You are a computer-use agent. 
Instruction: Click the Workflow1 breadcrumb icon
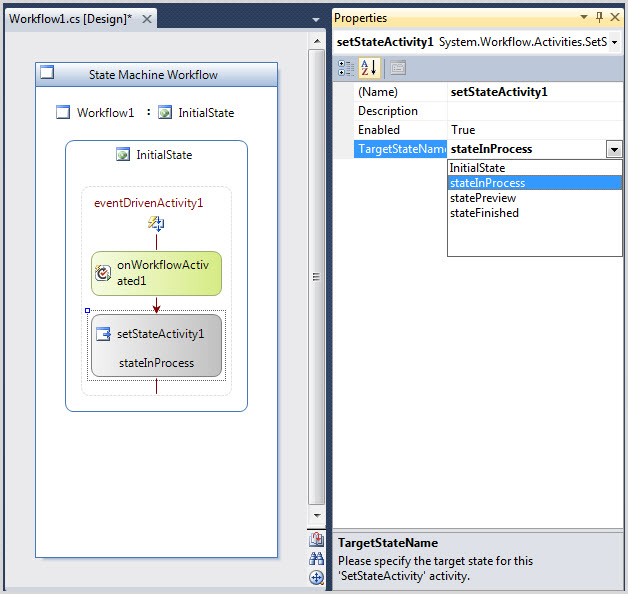point(63,112)
